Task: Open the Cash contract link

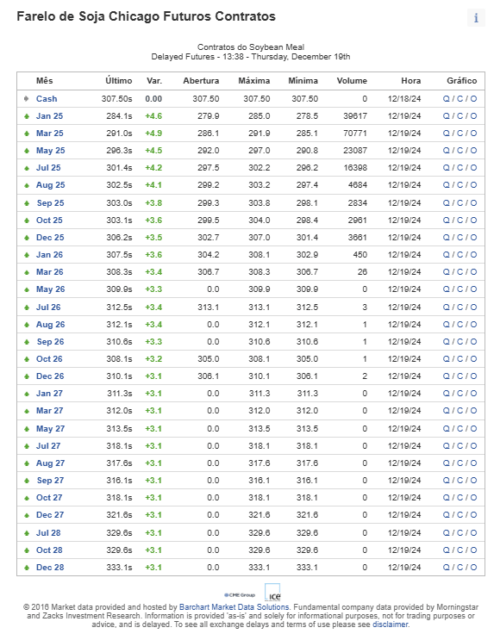Action: click(47, 99)
